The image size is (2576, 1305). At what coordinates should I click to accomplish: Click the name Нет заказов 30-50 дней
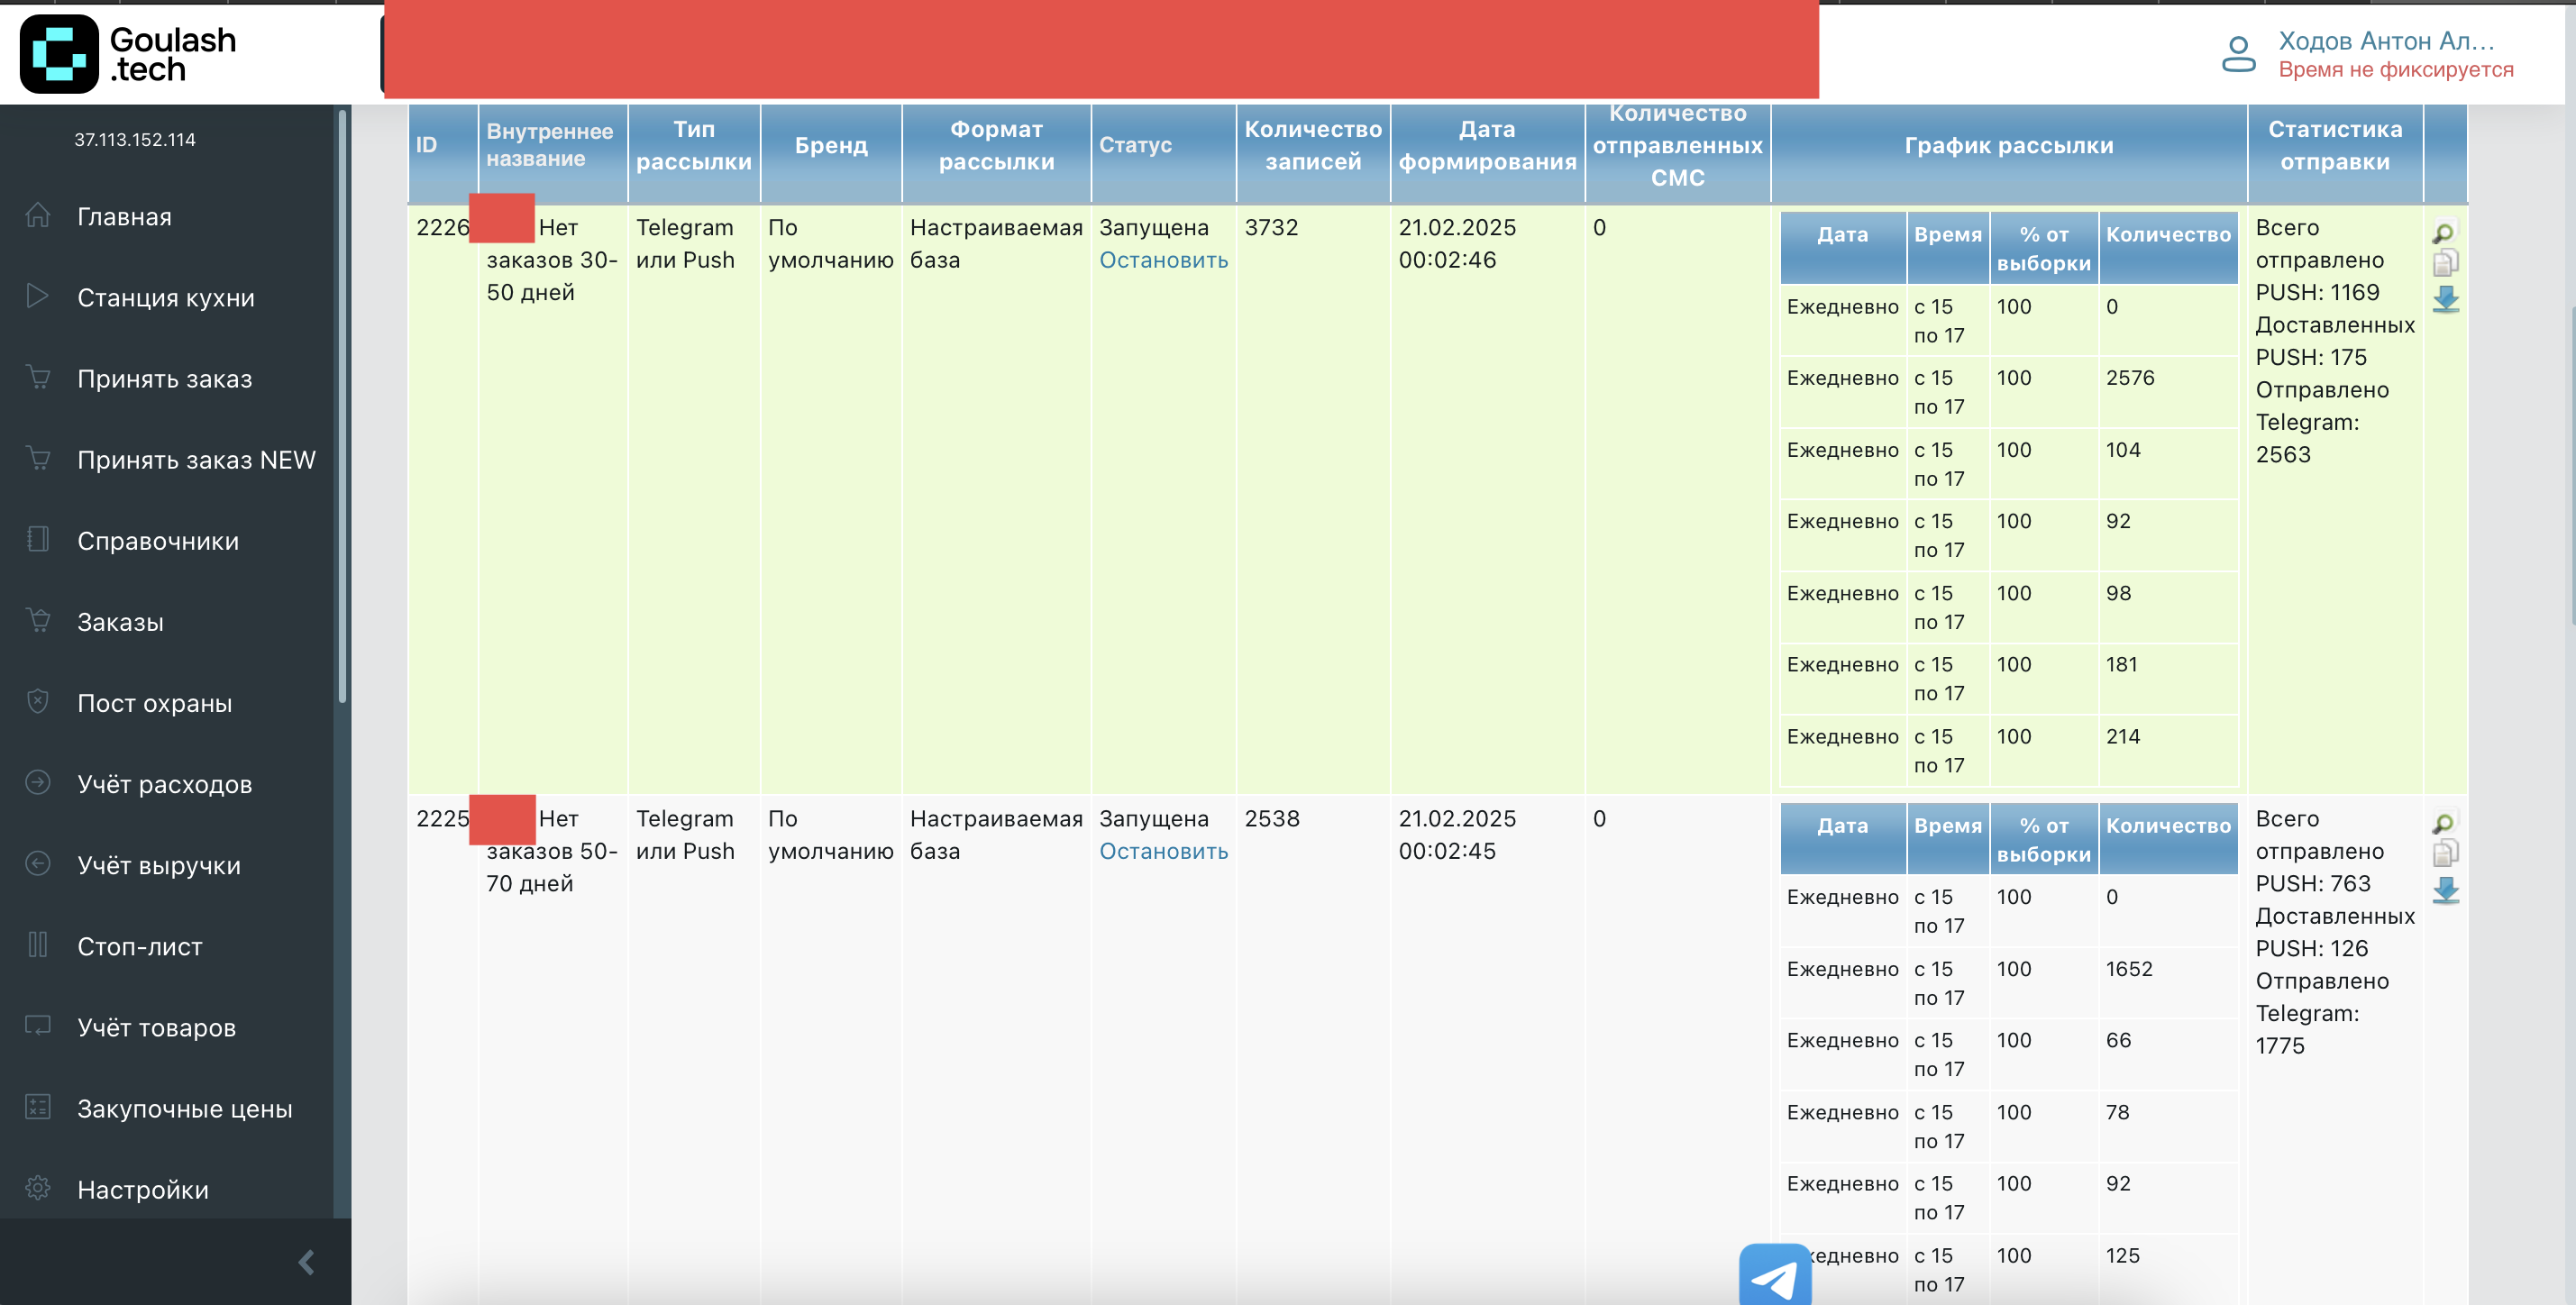552,260
